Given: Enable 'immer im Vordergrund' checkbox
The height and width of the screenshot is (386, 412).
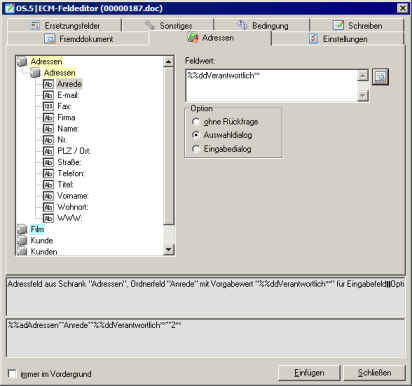Looking at the screenshot, I should 12,374.
